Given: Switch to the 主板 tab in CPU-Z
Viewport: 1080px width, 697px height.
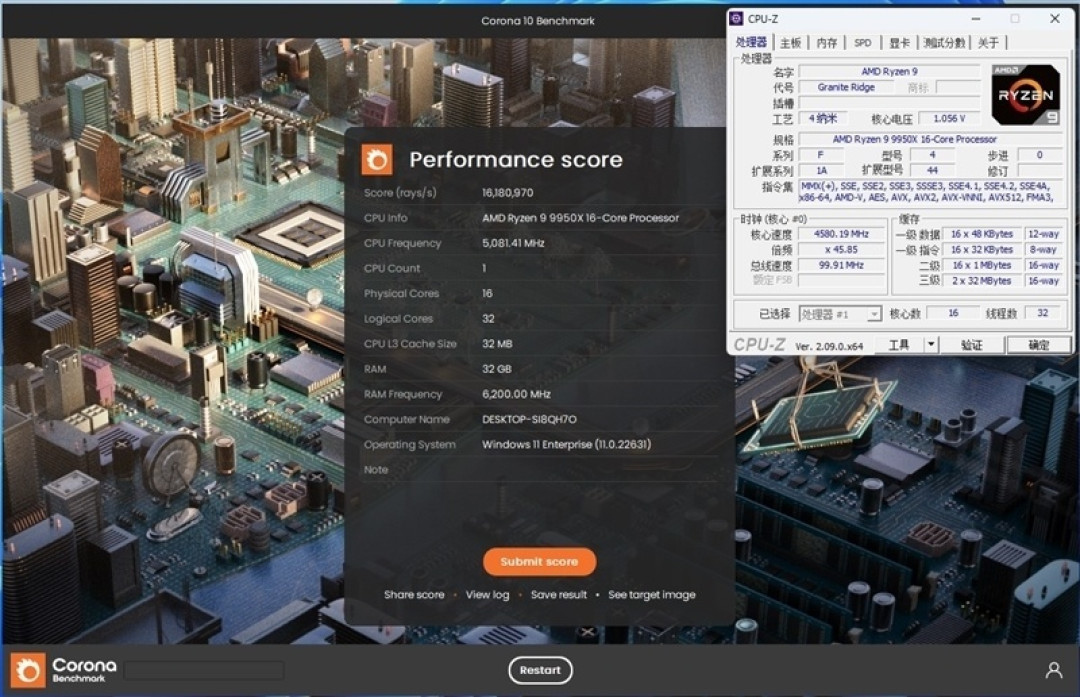Looking at the screenshot, I should pyautogui.click(x=791, y=43).
